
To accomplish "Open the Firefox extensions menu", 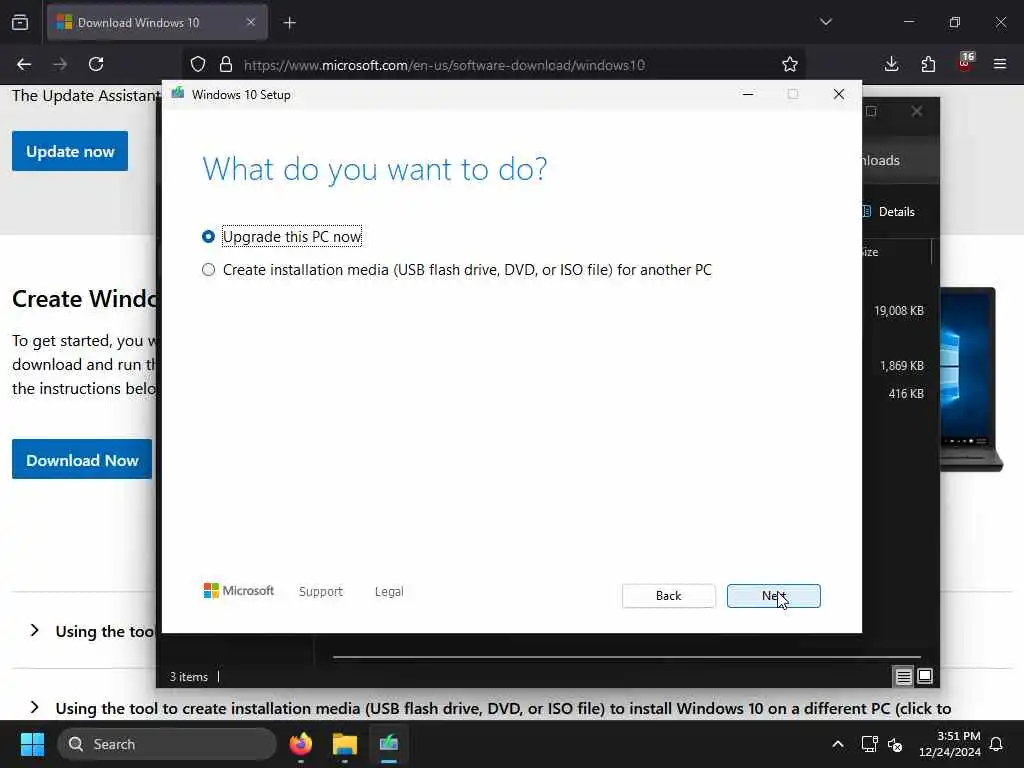I will (x=928, y=64).
